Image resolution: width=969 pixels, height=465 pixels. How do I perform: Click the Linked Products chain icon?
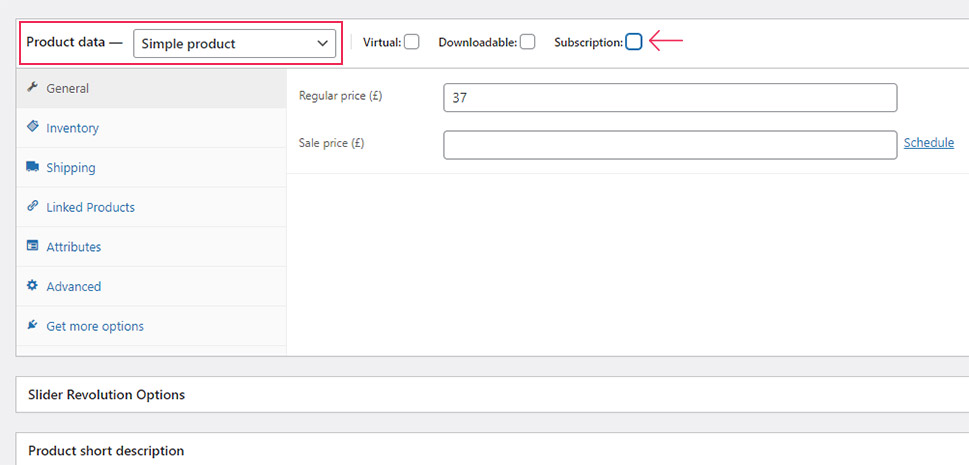pos(32,207)
